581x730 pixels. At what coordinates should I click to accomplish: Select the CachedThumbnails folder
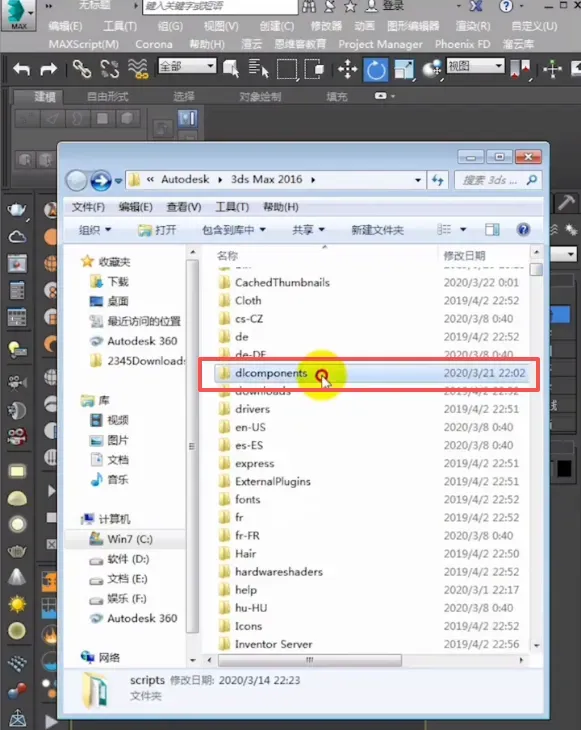(282, 283)
